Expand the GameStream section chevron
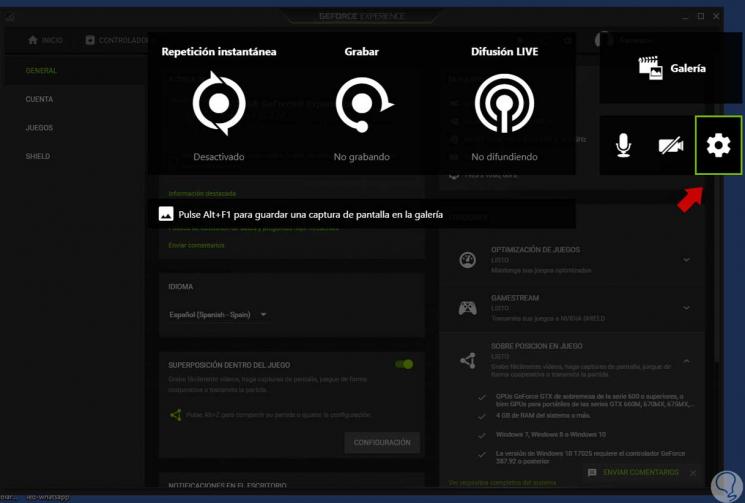Screen dimensions: 745x503 tap(686, 308)
